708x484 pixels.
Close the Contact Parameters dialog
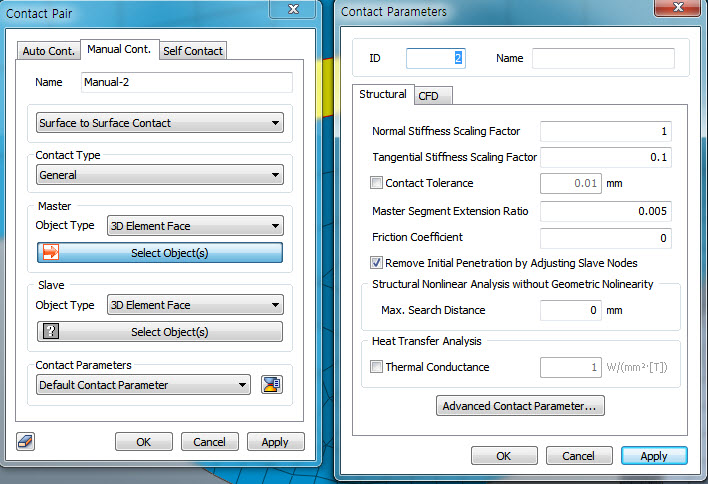pos(677,7)
